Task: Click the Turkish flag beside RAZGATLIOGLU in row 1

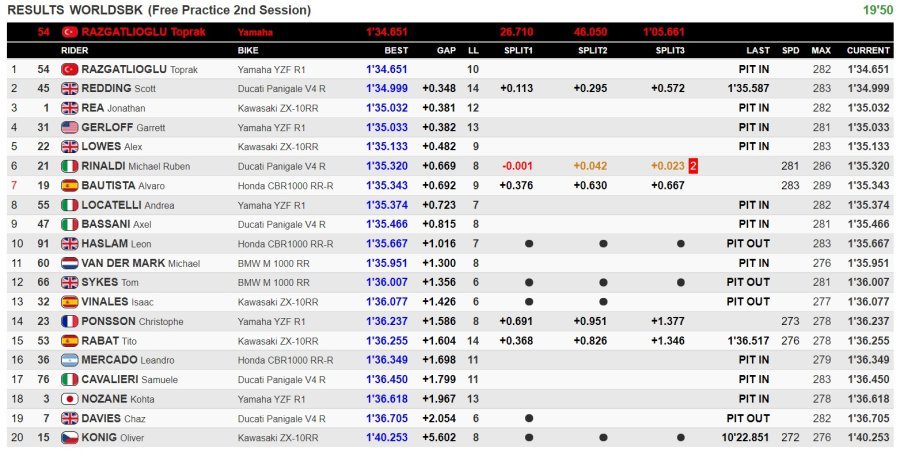Action: tap(69, 69)
